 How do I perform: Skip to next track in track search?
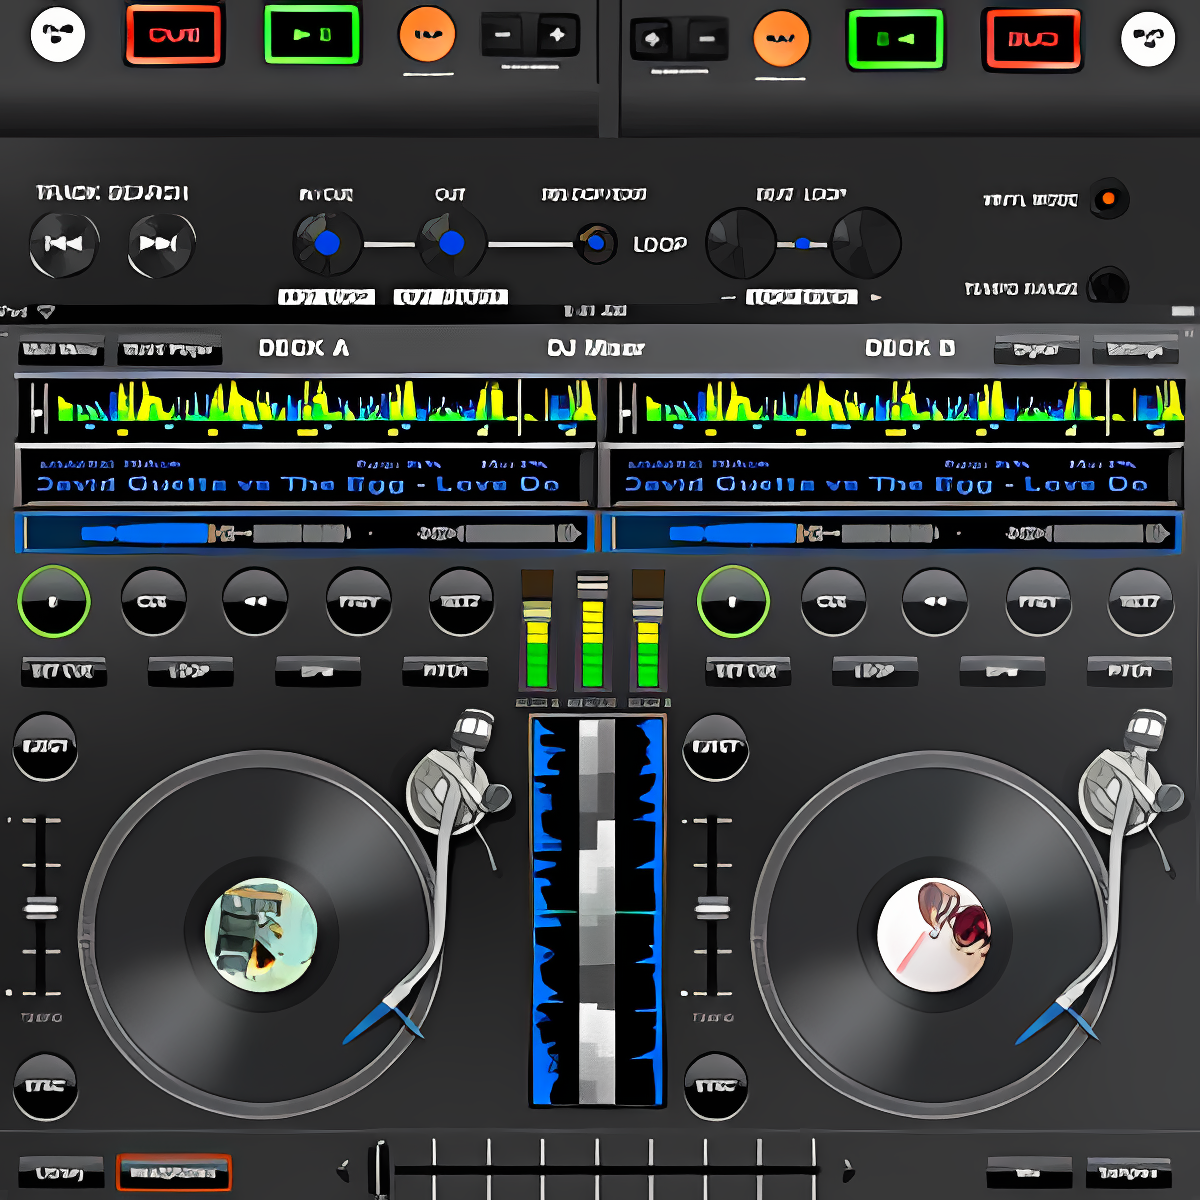[x=160, y=243]
